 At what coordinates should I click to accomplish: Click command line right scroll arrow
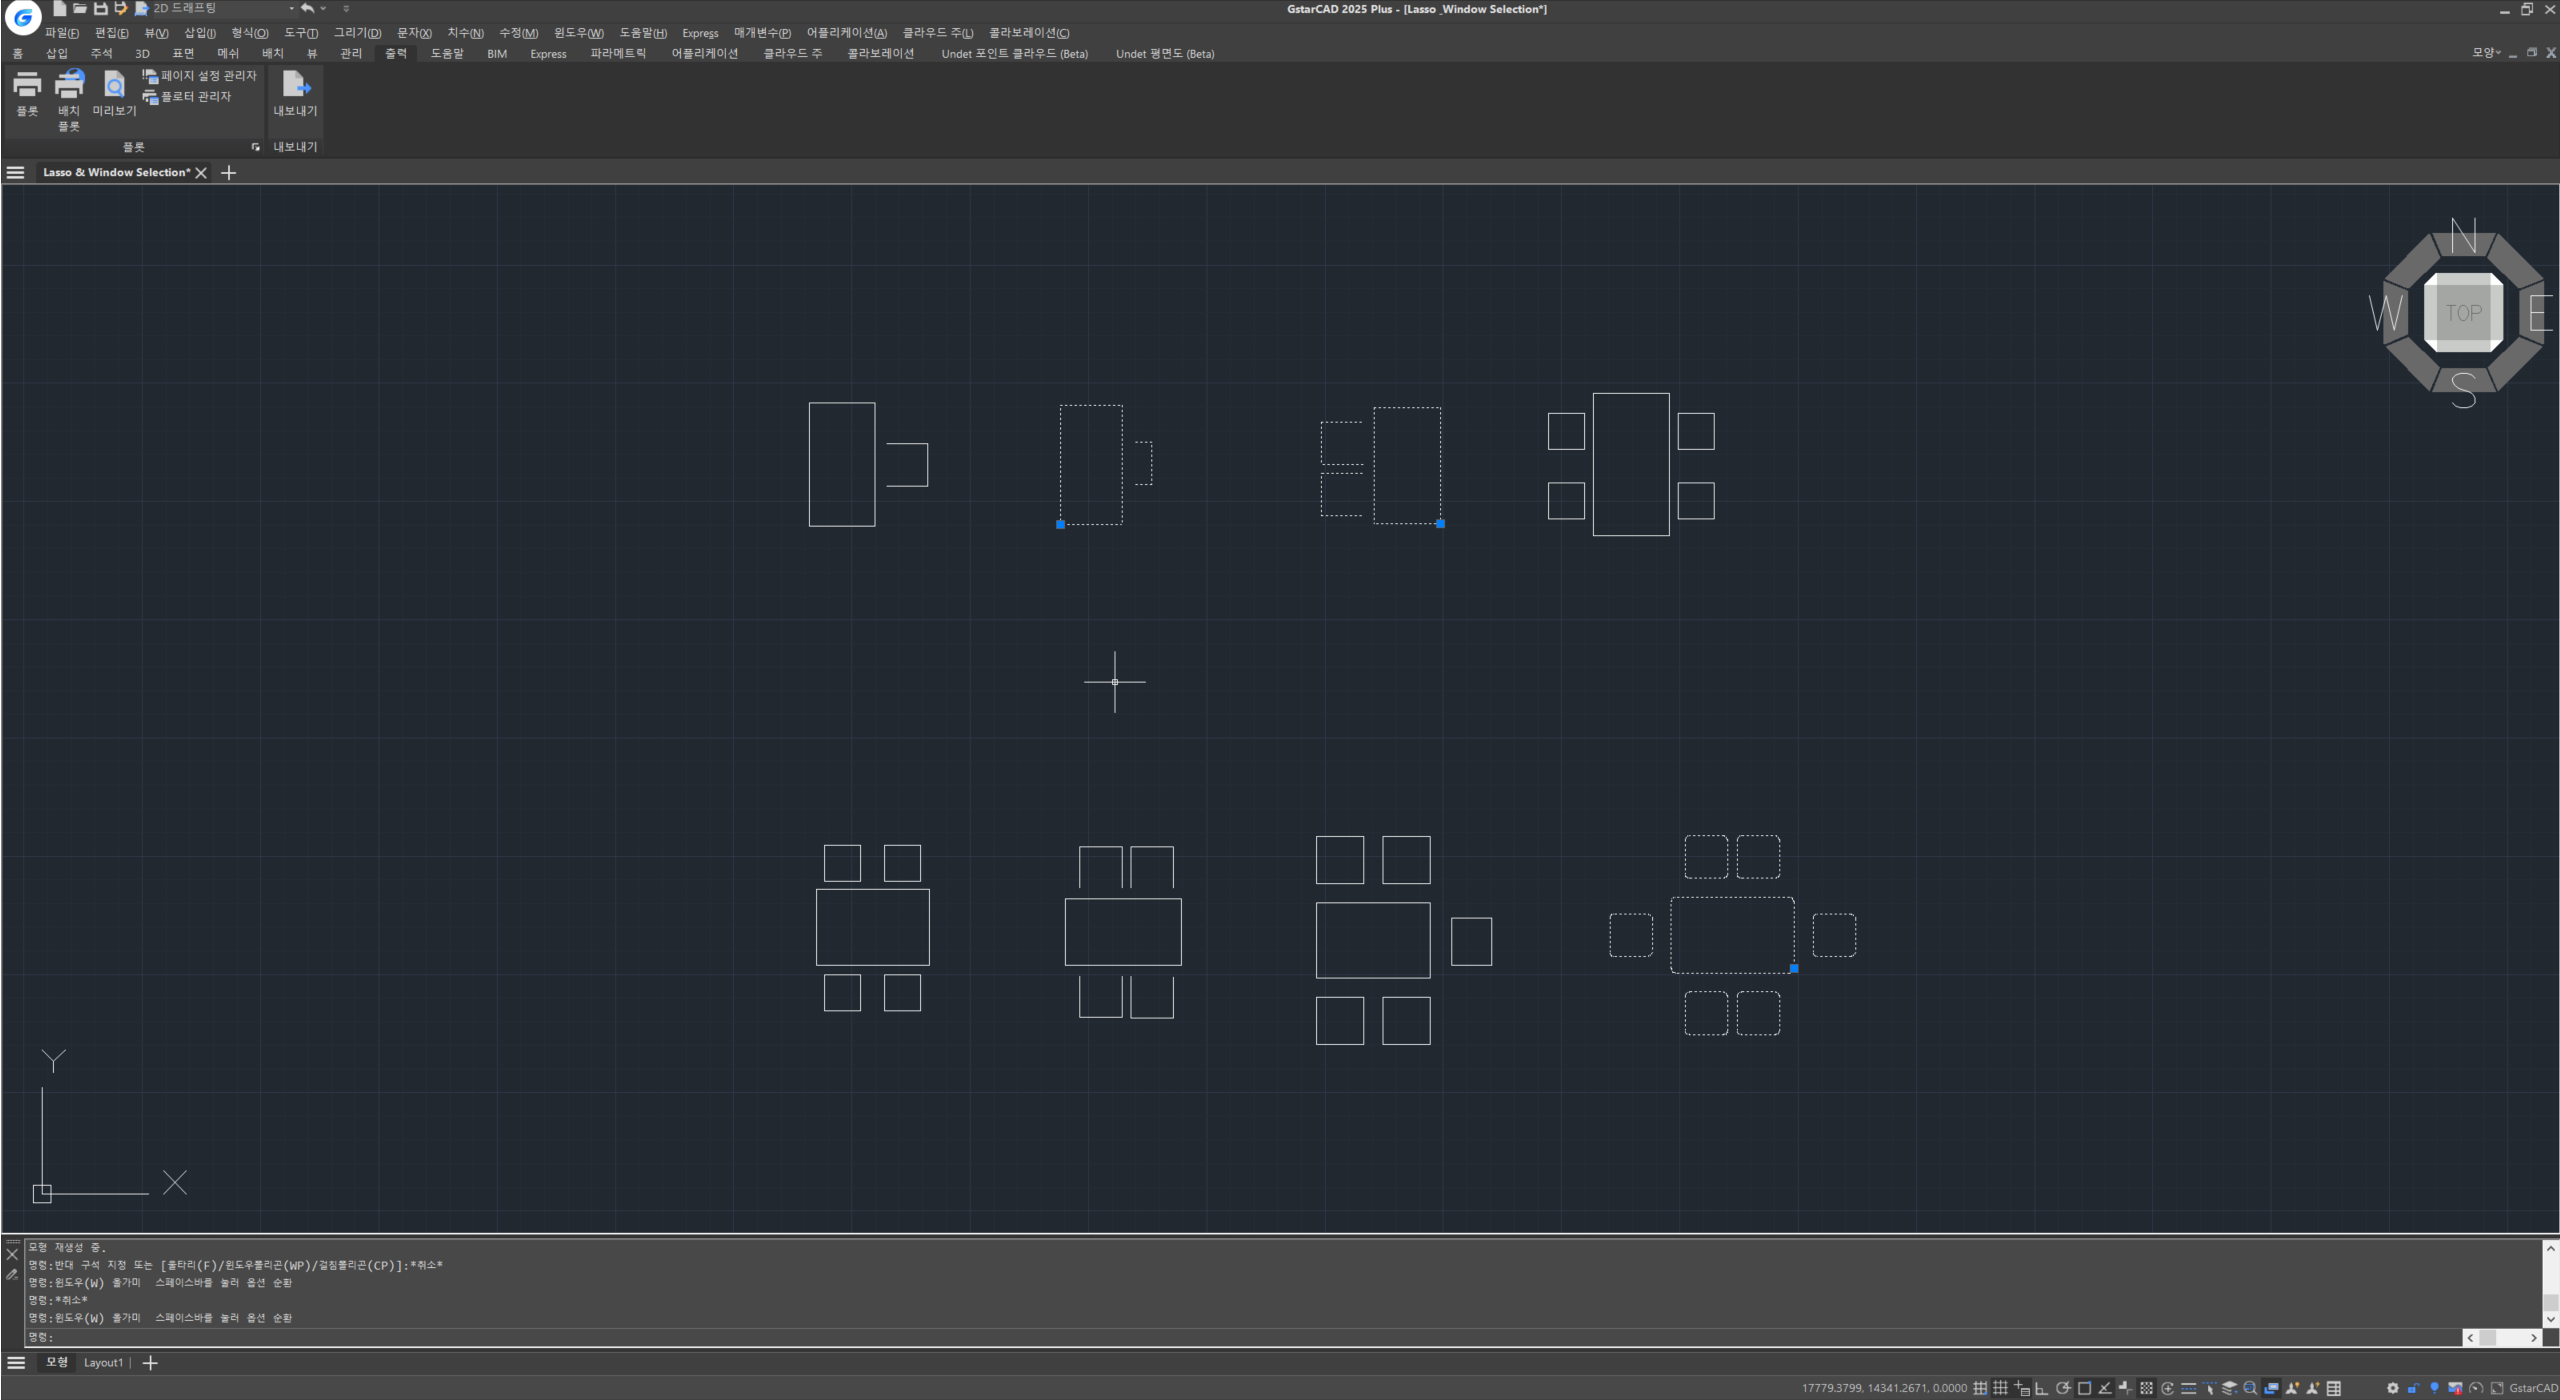click(2533, 1338)
